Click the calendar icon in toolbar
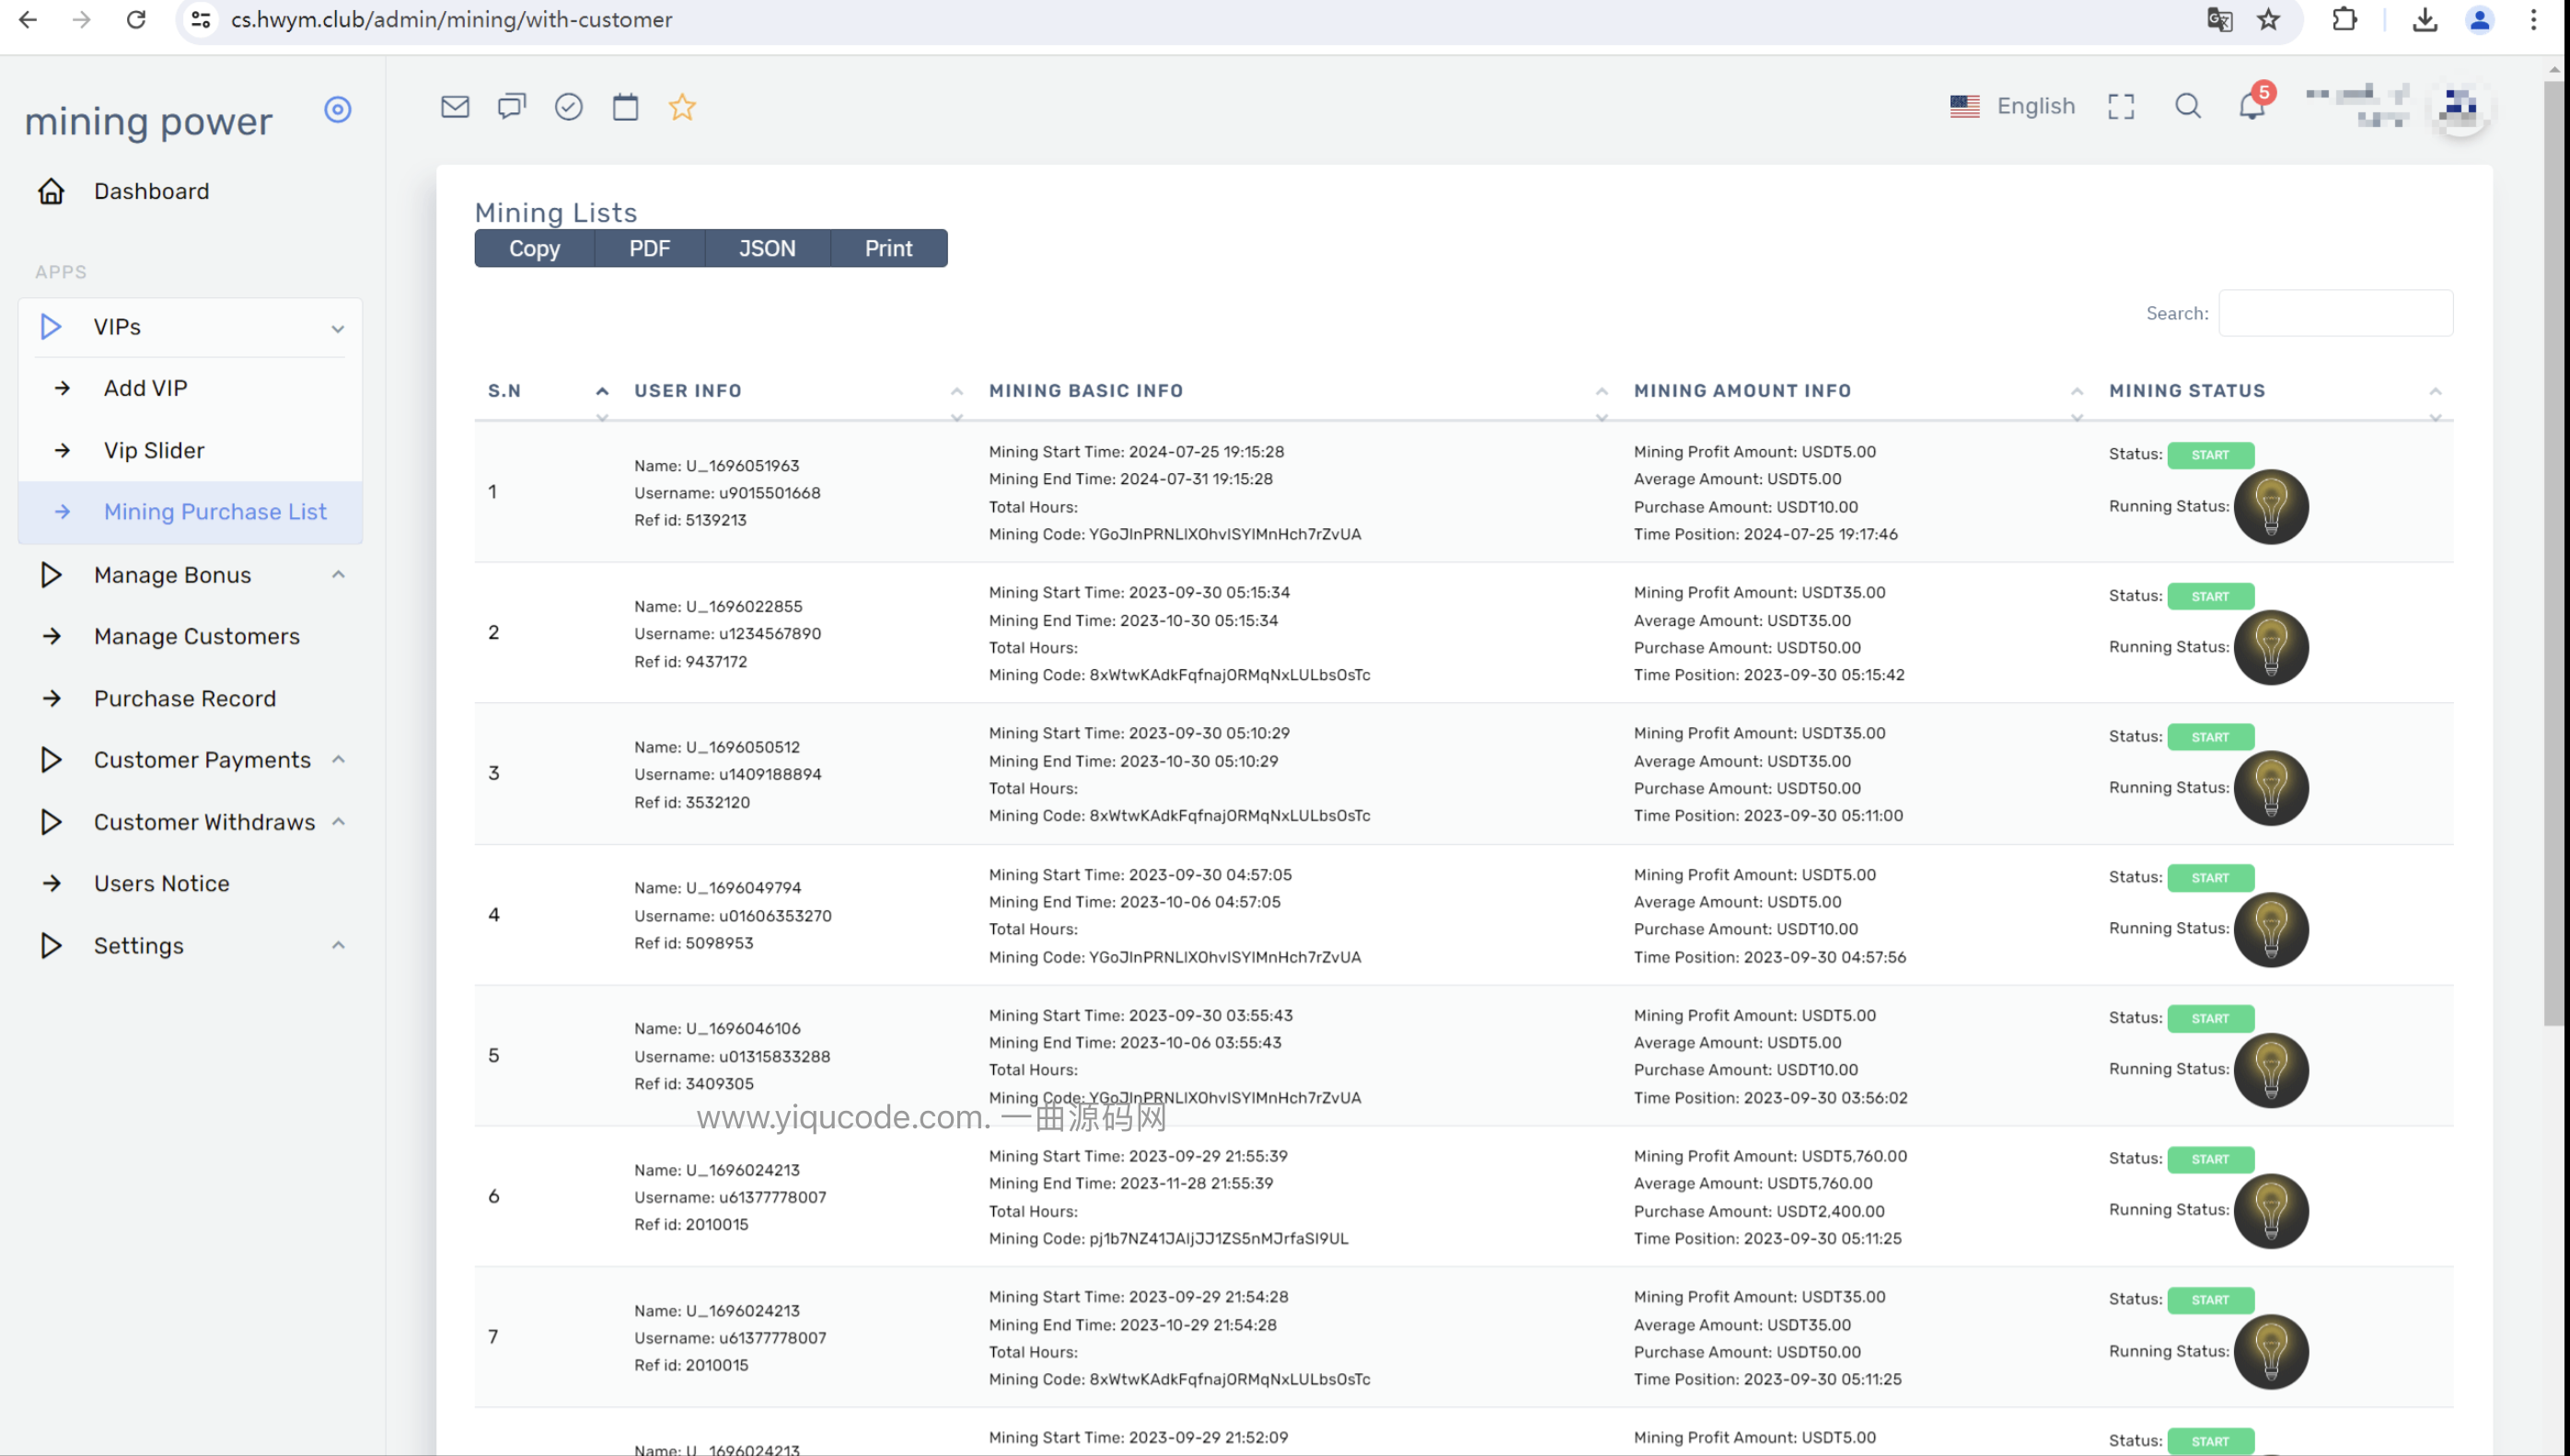 click(627, 106)
